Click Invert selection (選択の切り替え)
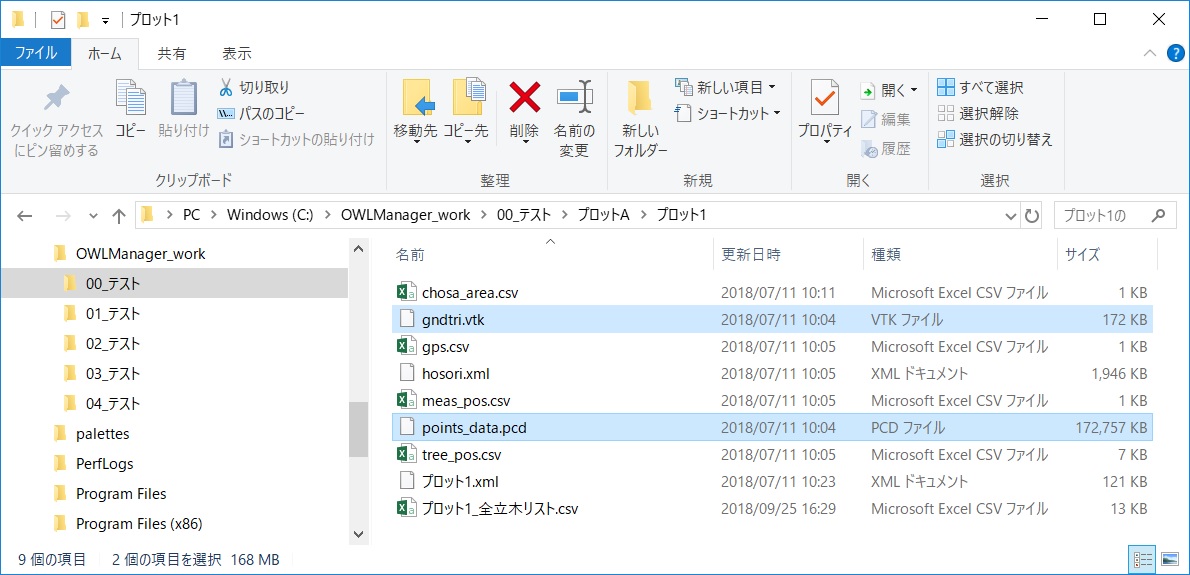The image size is (1190, 575). (x=995, y=140)
